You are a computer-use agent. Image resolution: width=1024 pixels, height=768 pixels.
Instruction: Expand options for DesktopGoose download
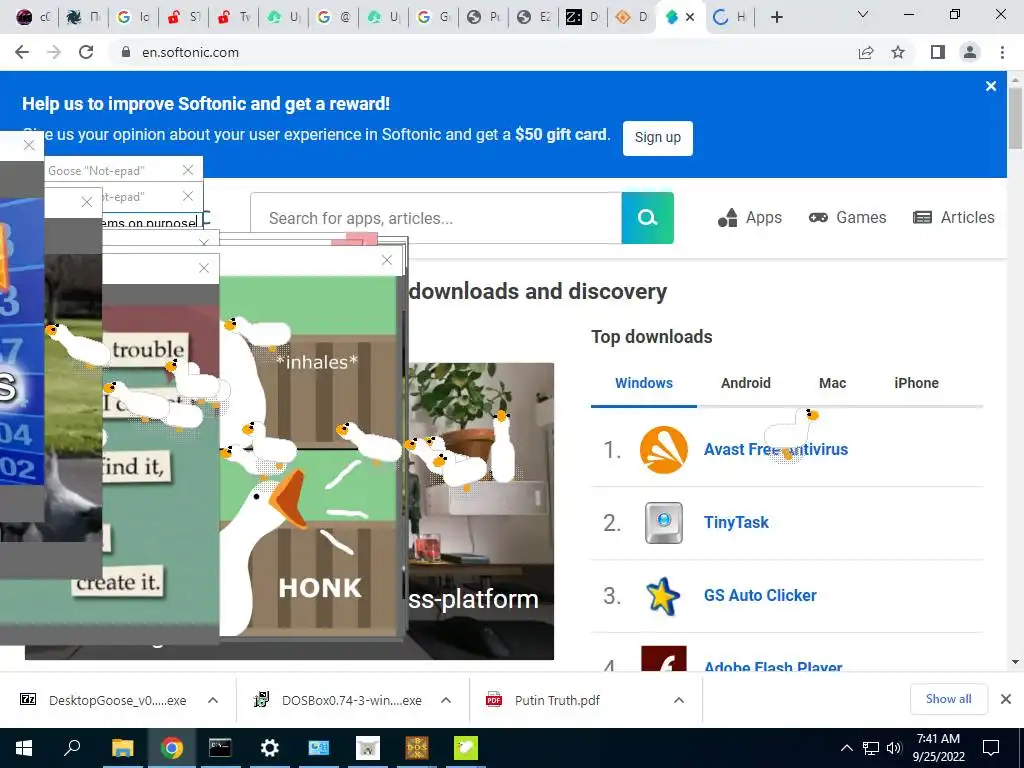pyautogui.click(x=213, y=700)
